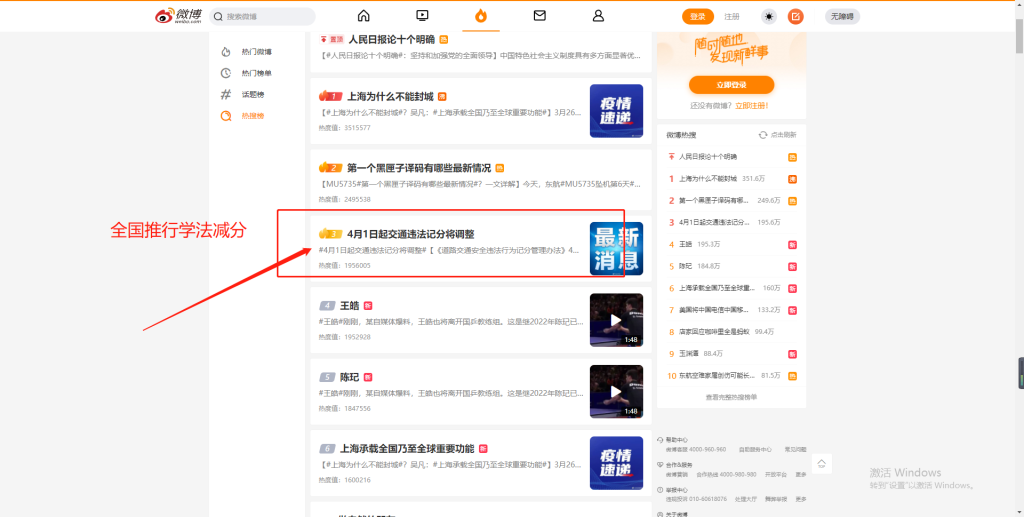Image resolution: width=1024 pixels, height=517 pixels.
Task: Open pinned topic 人民日报论十个明确
Action: point(391,39)
